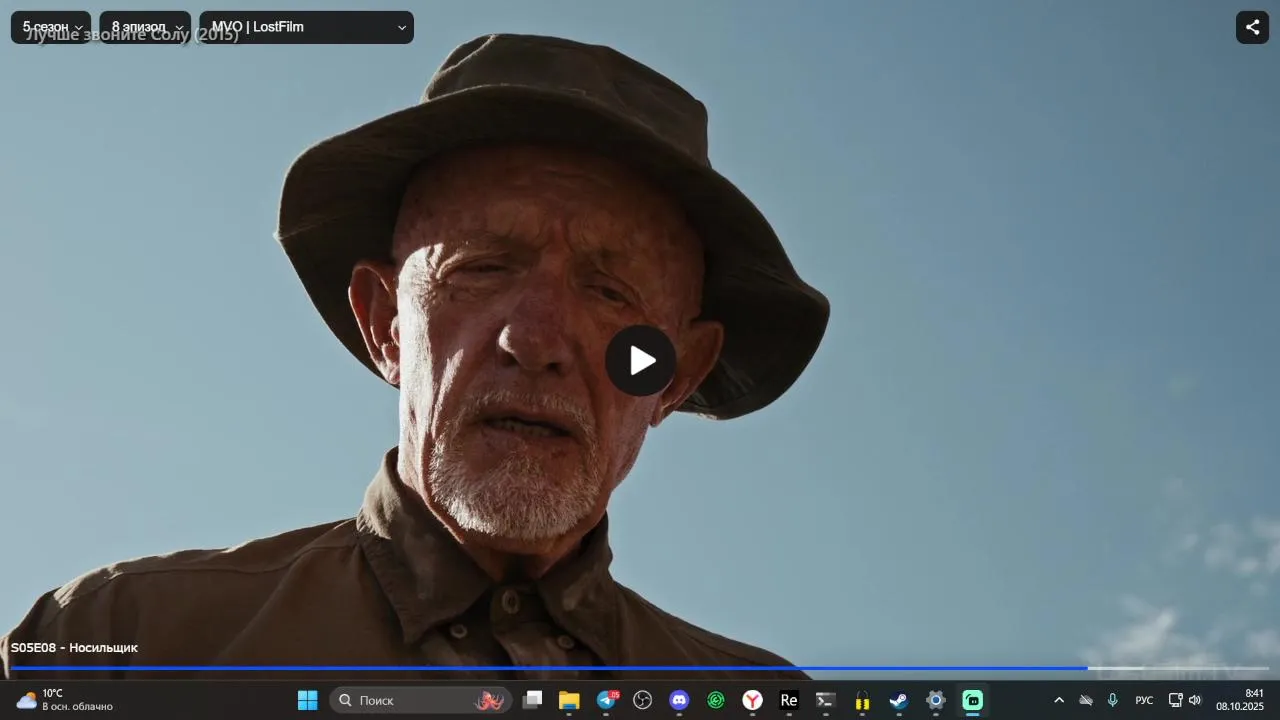Screen dimensions: 1280x720
Task: Open the clock and date 08.10.2025
Action: 1240,700
